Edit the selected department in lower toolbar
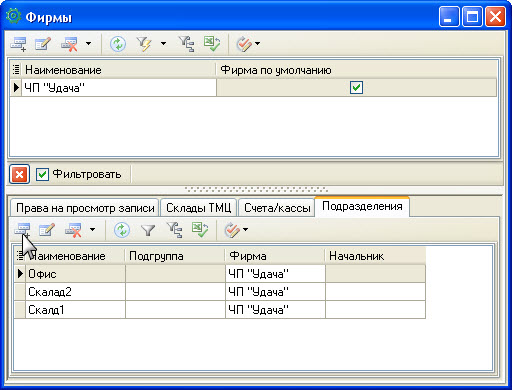 tap(47, 230)
